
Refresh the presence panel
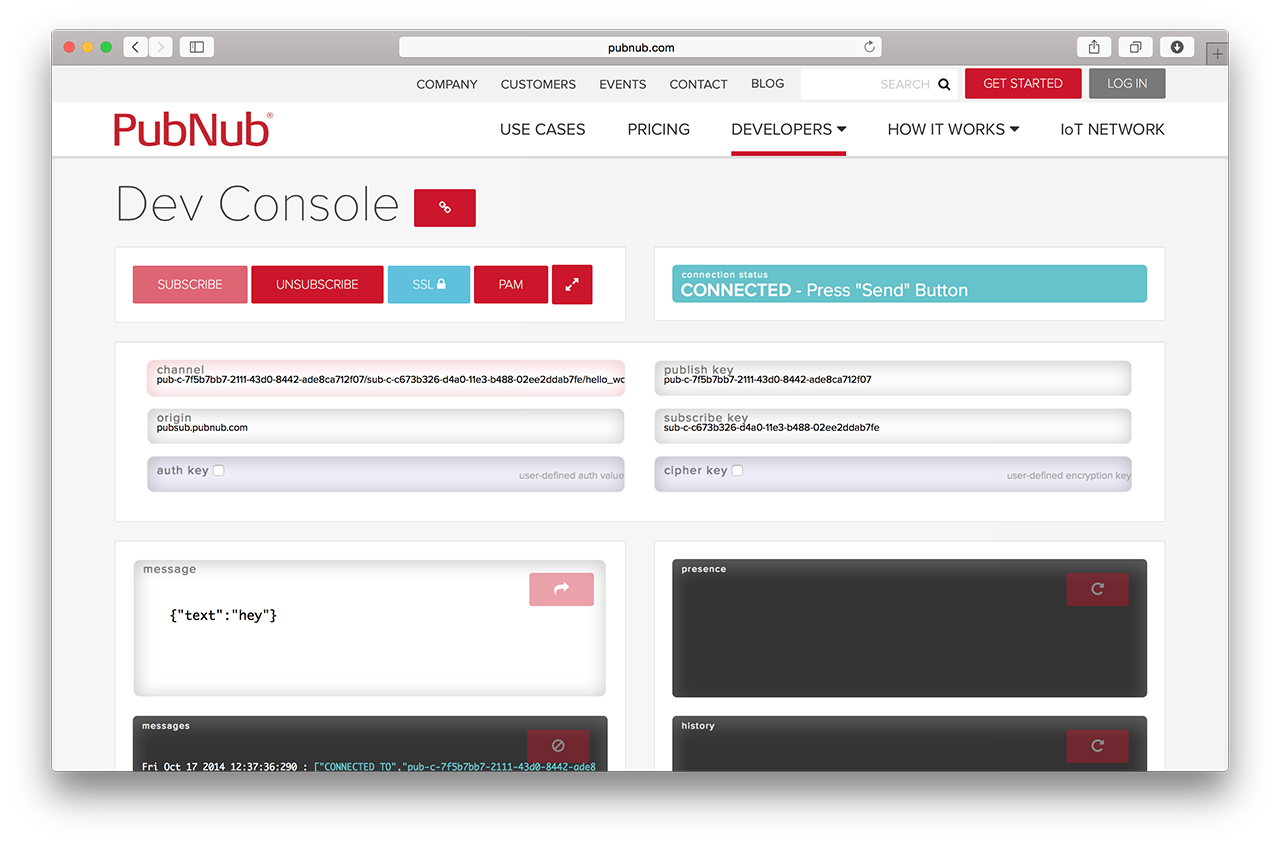[1097, 589]
